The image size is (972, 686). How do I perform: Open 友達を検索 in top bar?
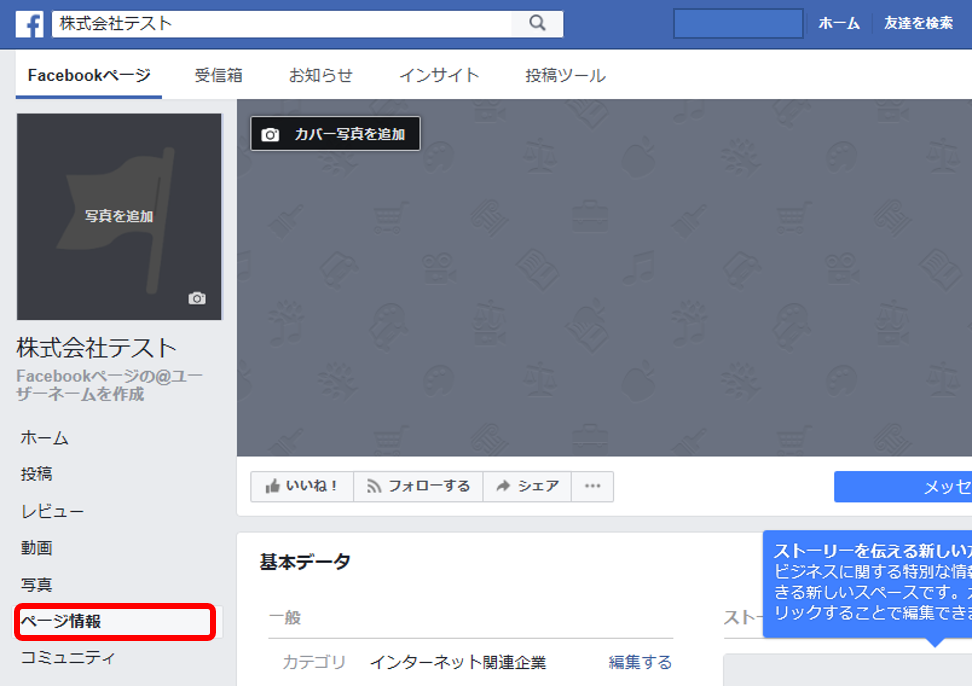[918, 24]
